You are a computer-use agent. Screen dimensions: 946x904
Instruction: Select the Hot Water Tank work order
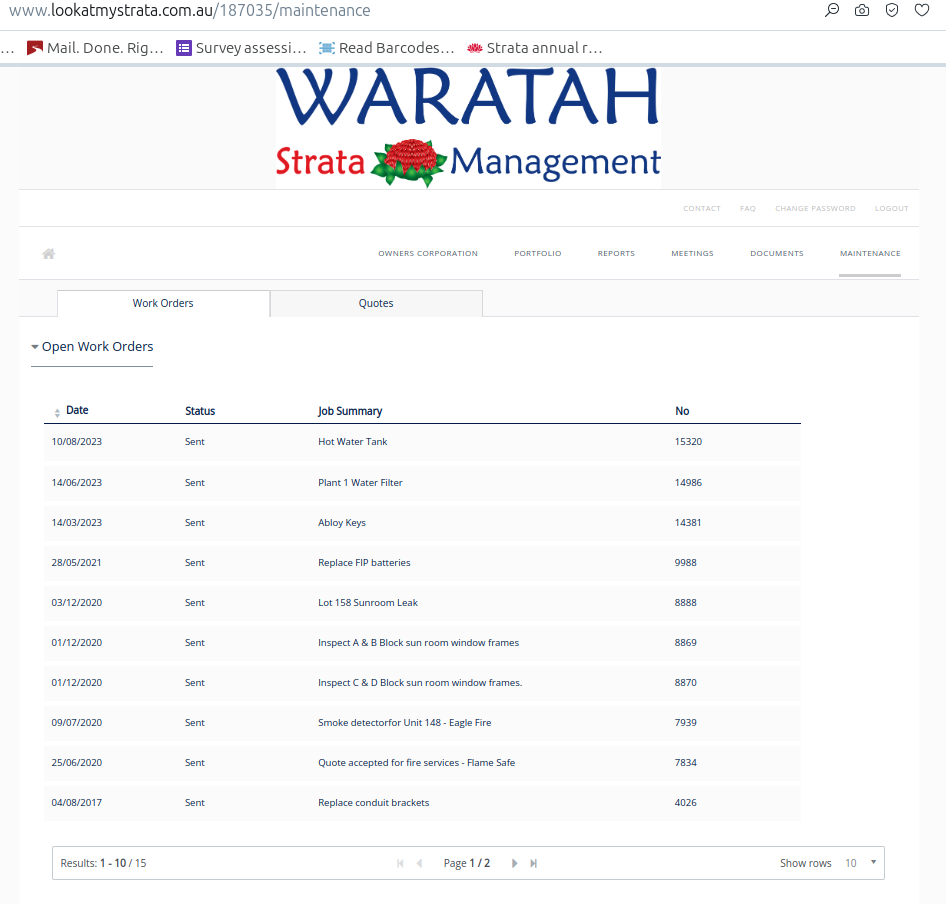422,442
